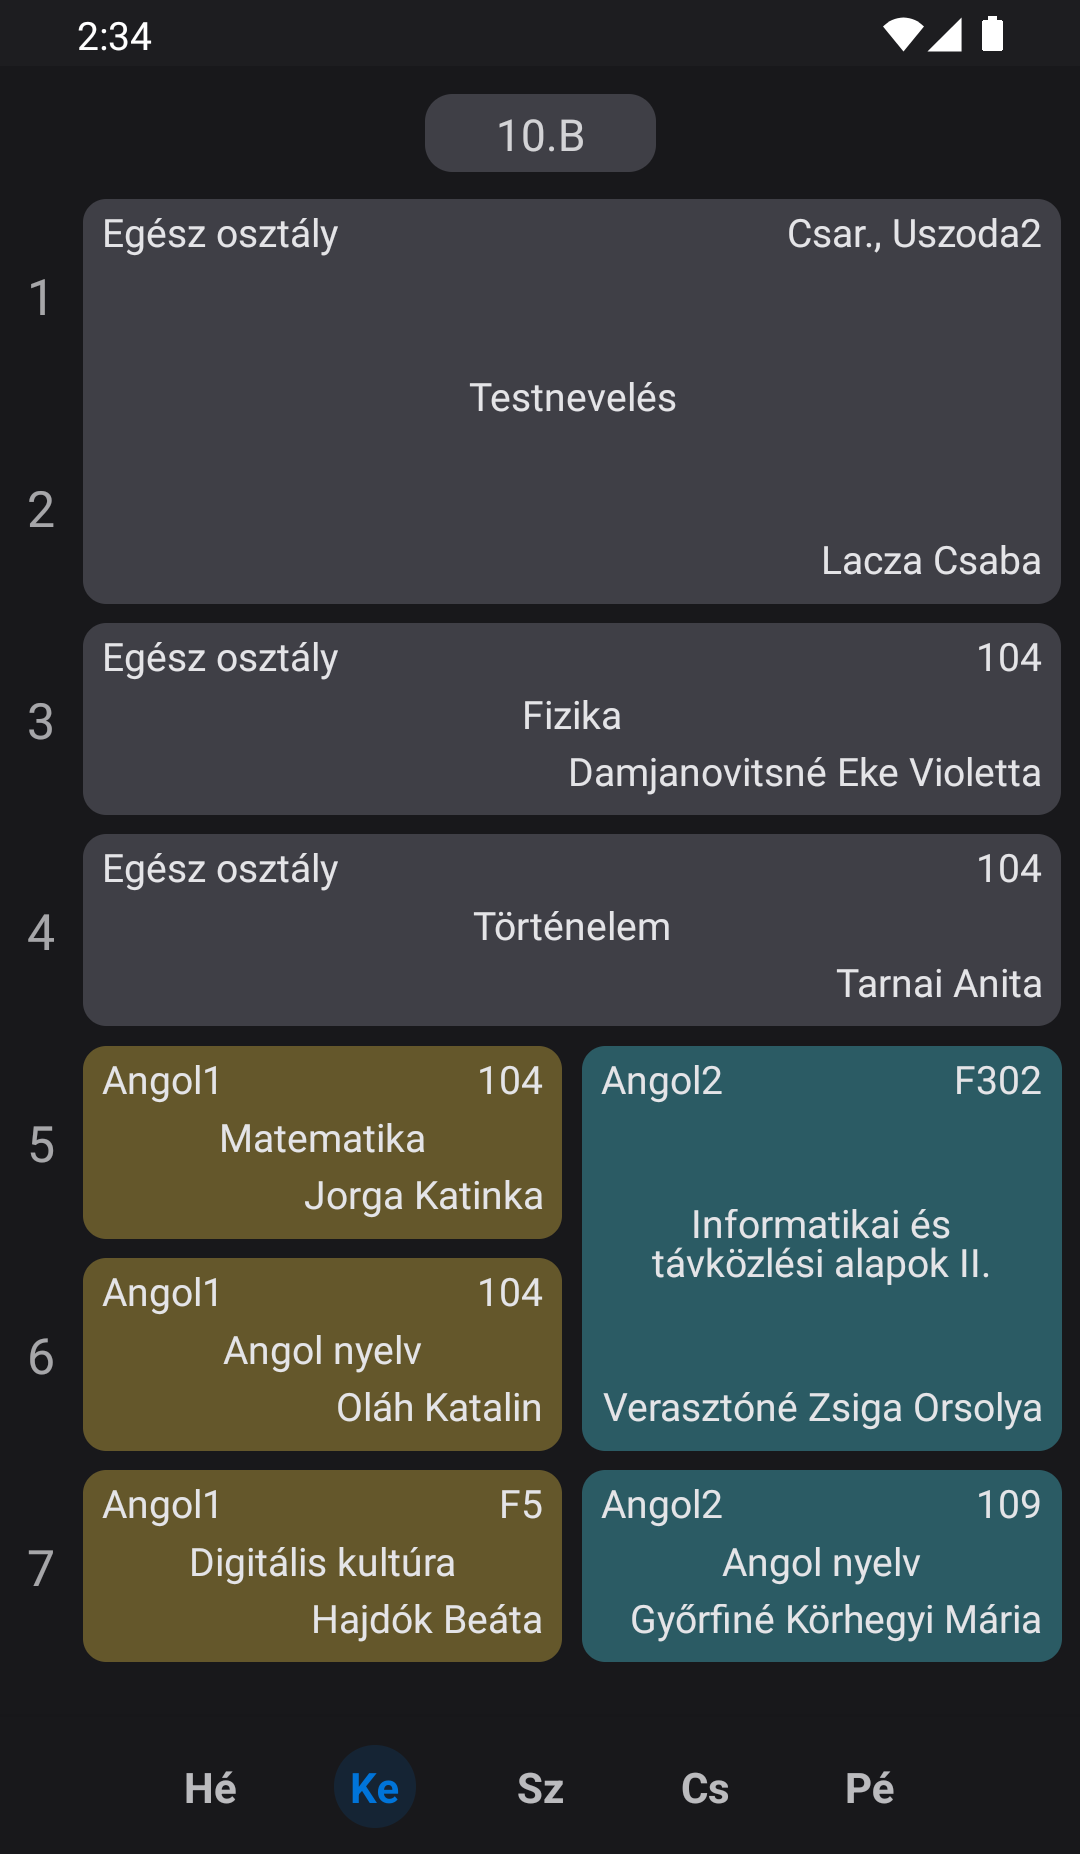Image resolution: width=1080 pixels, height=1854 pixels.
Task: Select the Ke day tab
Action: (375, 1788)
